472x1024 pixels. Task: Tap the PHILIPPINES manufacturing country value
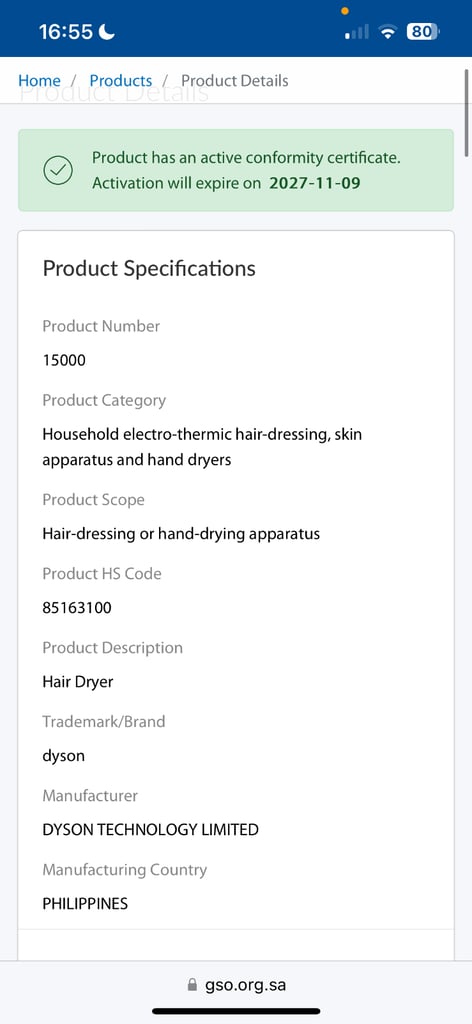coord(85,904)
